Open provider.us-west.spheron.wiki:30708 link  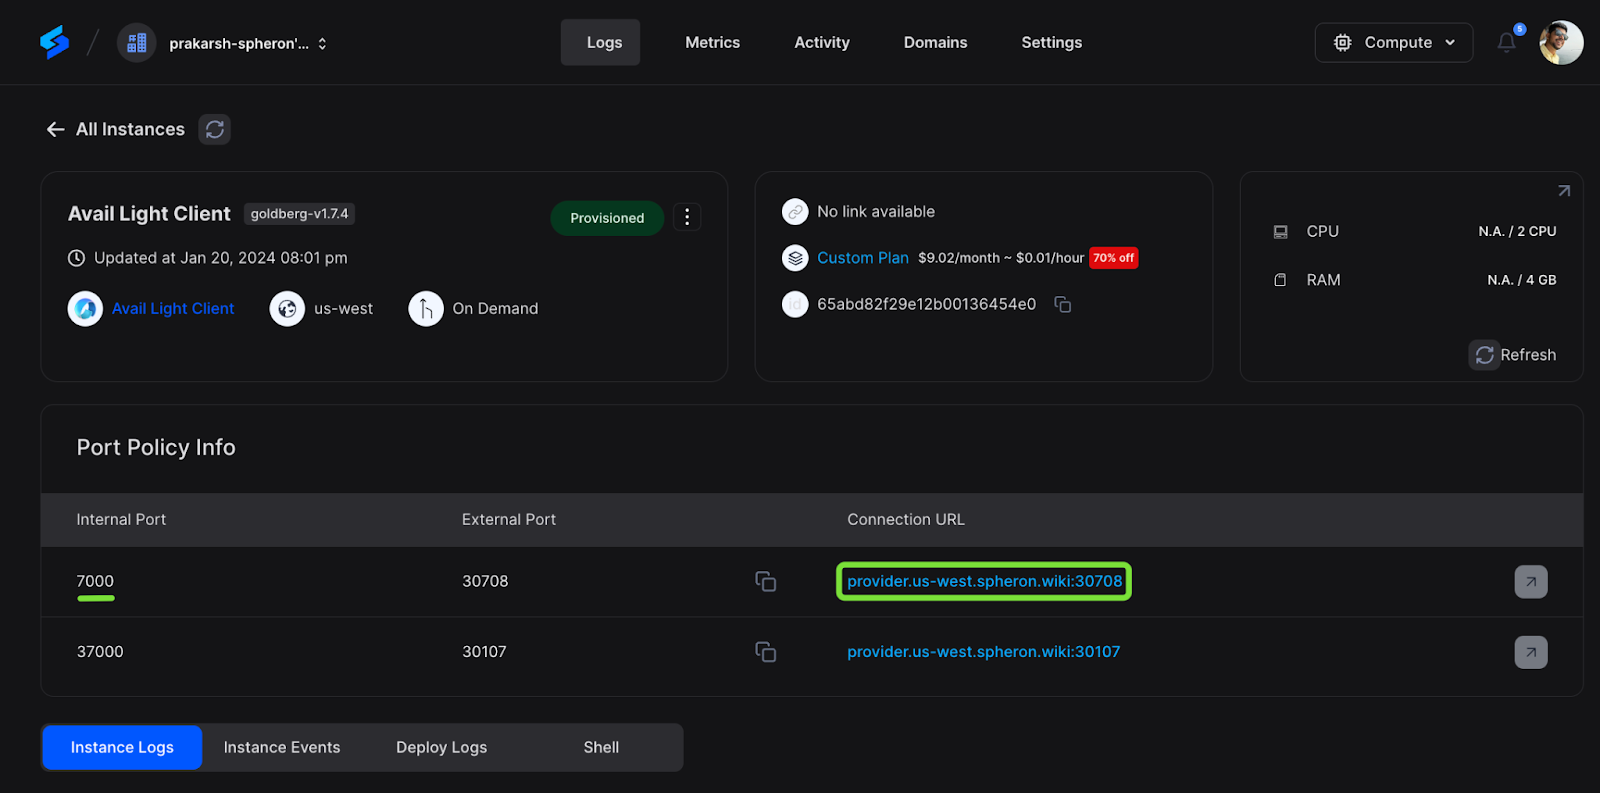(984, 581)
